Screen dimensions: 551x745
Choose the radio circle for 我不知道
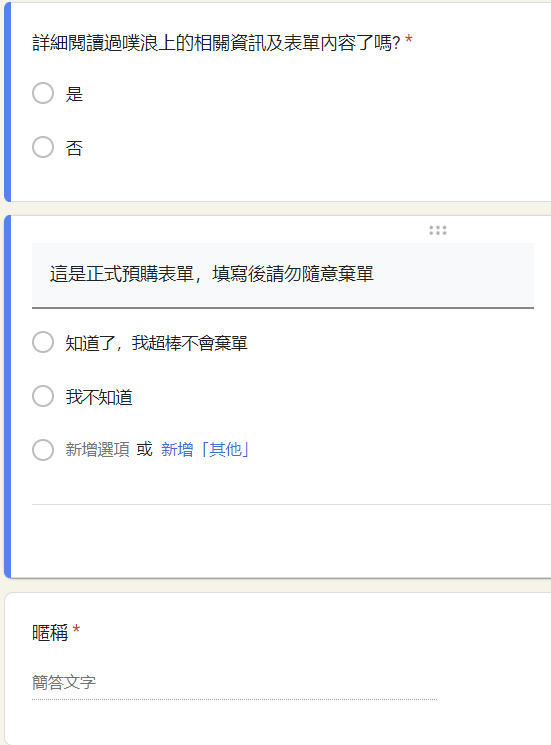[43, 396]
